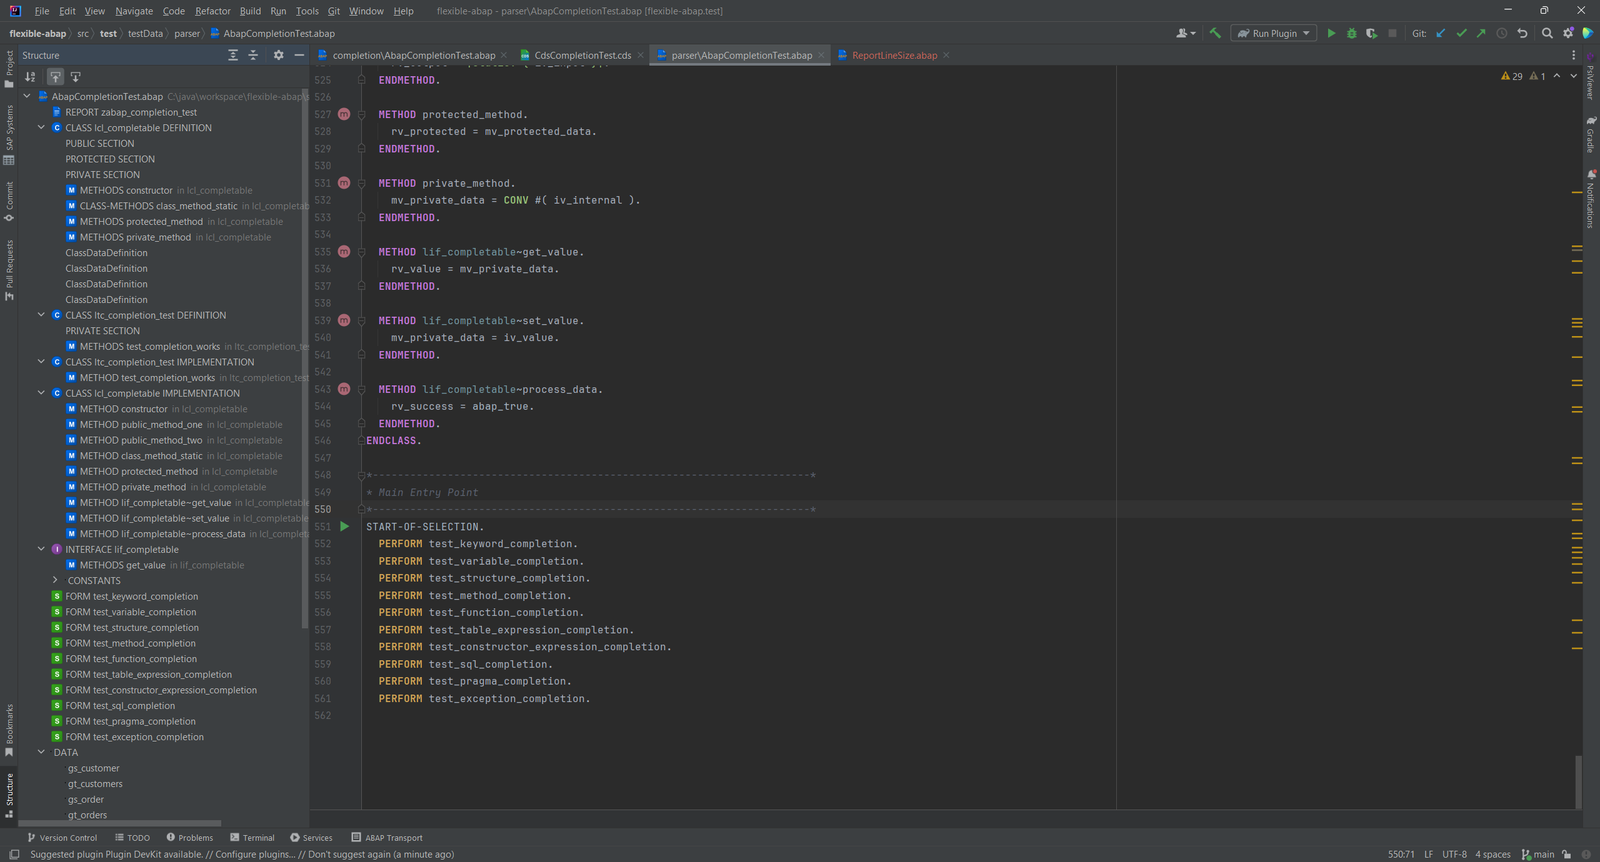The height and width of the screenshot is (862, 1600).
Task: Switch to the CdsCompletionTest.cds tab
Action: (582, 55)
